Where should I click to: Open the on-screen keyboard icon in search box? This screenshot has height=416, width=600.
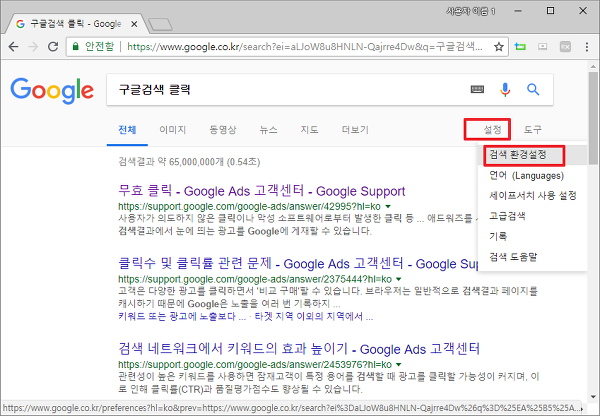click(477, 90)
